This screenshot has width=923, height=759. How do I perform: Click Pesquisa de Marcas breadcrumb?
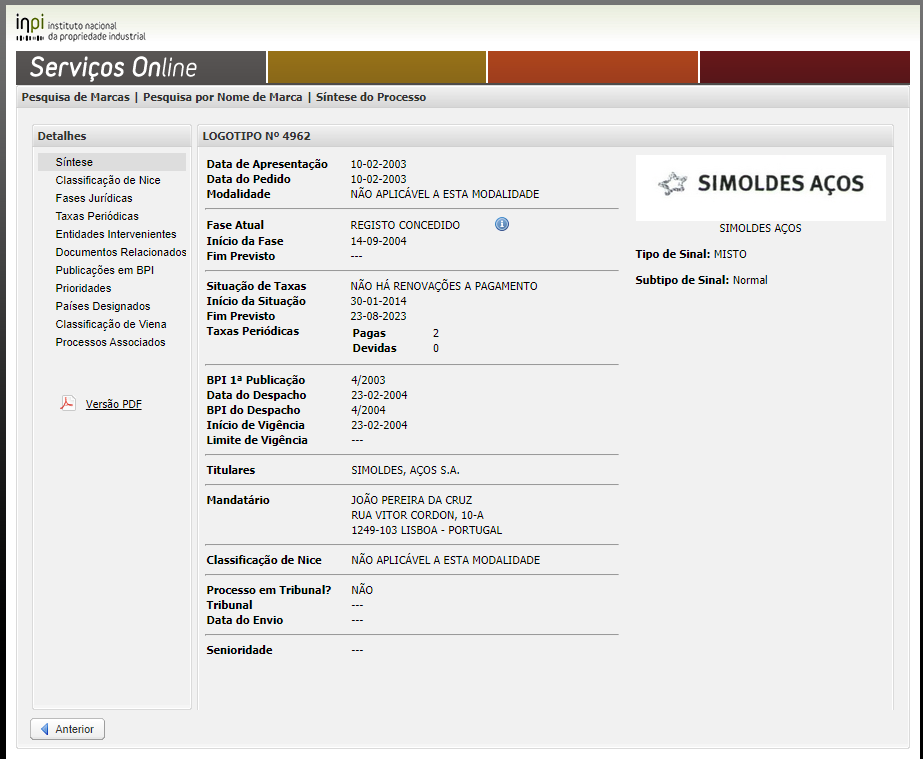click(75, 97)
